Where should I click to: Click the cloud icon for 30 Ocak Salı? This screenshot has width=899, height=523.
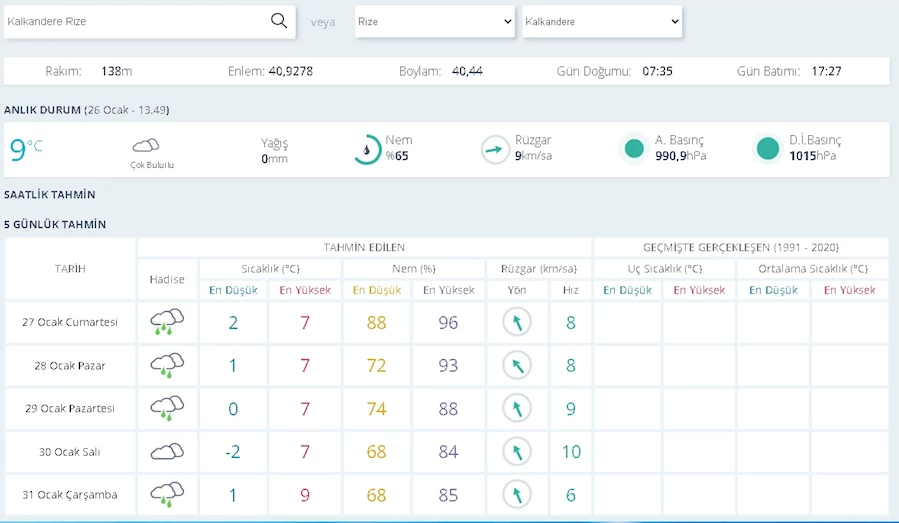(x=167, y=452)
